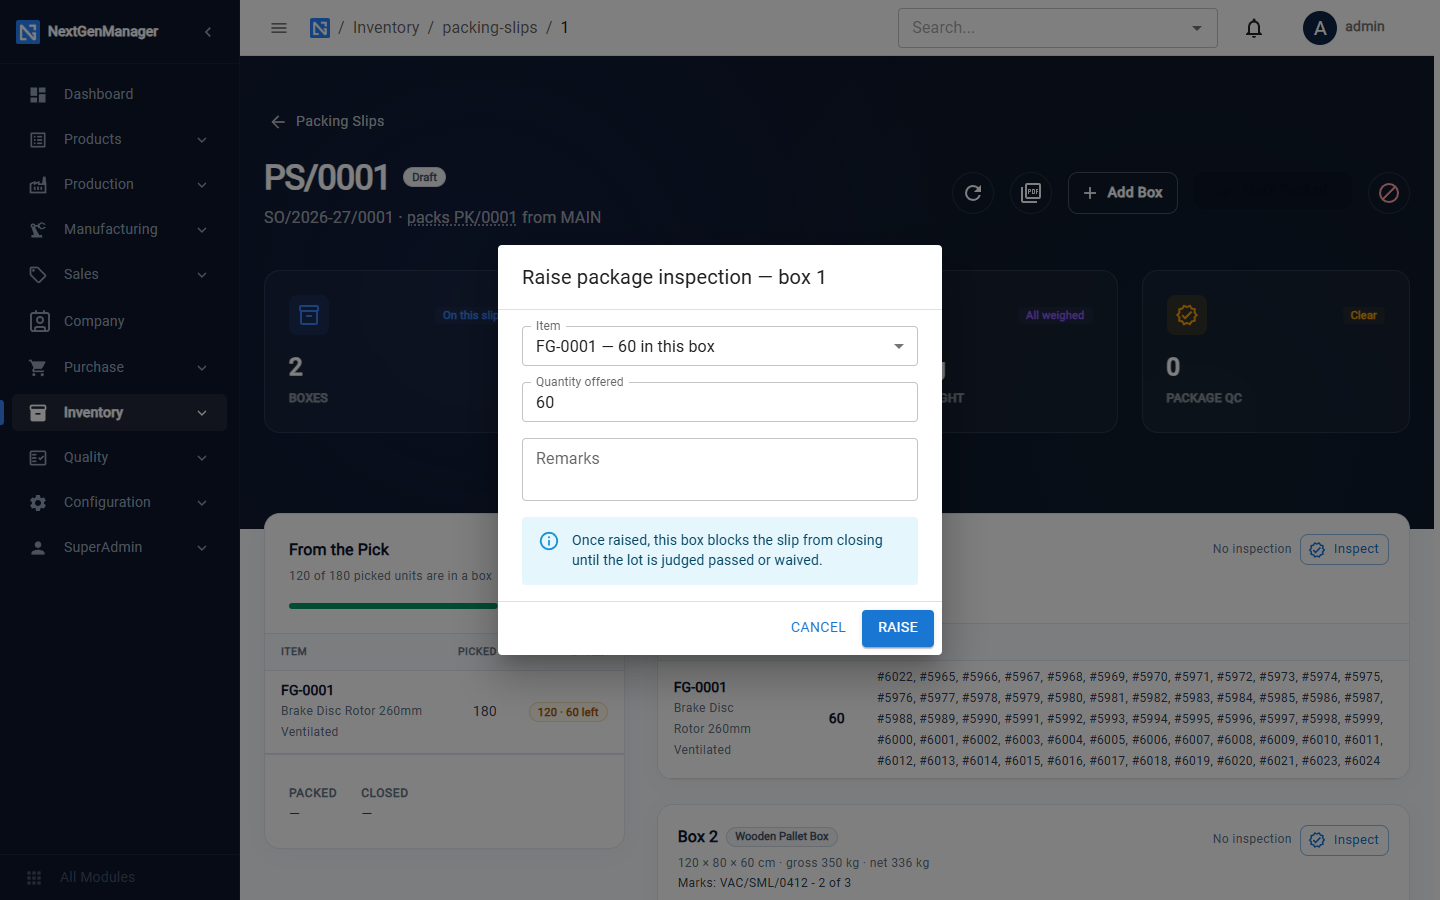Image resolution: width=1440 pixels, height=900 pixels.
Task: Open the packing-slips breadcrumb link
Action: tap(490, 28)
